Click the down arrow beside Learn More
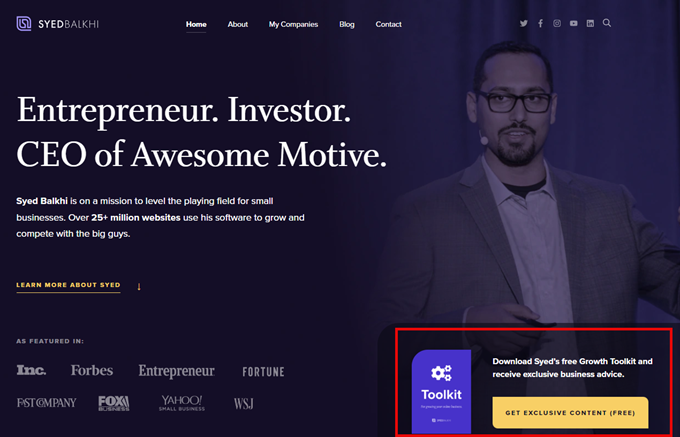 [x=139, y=287]
